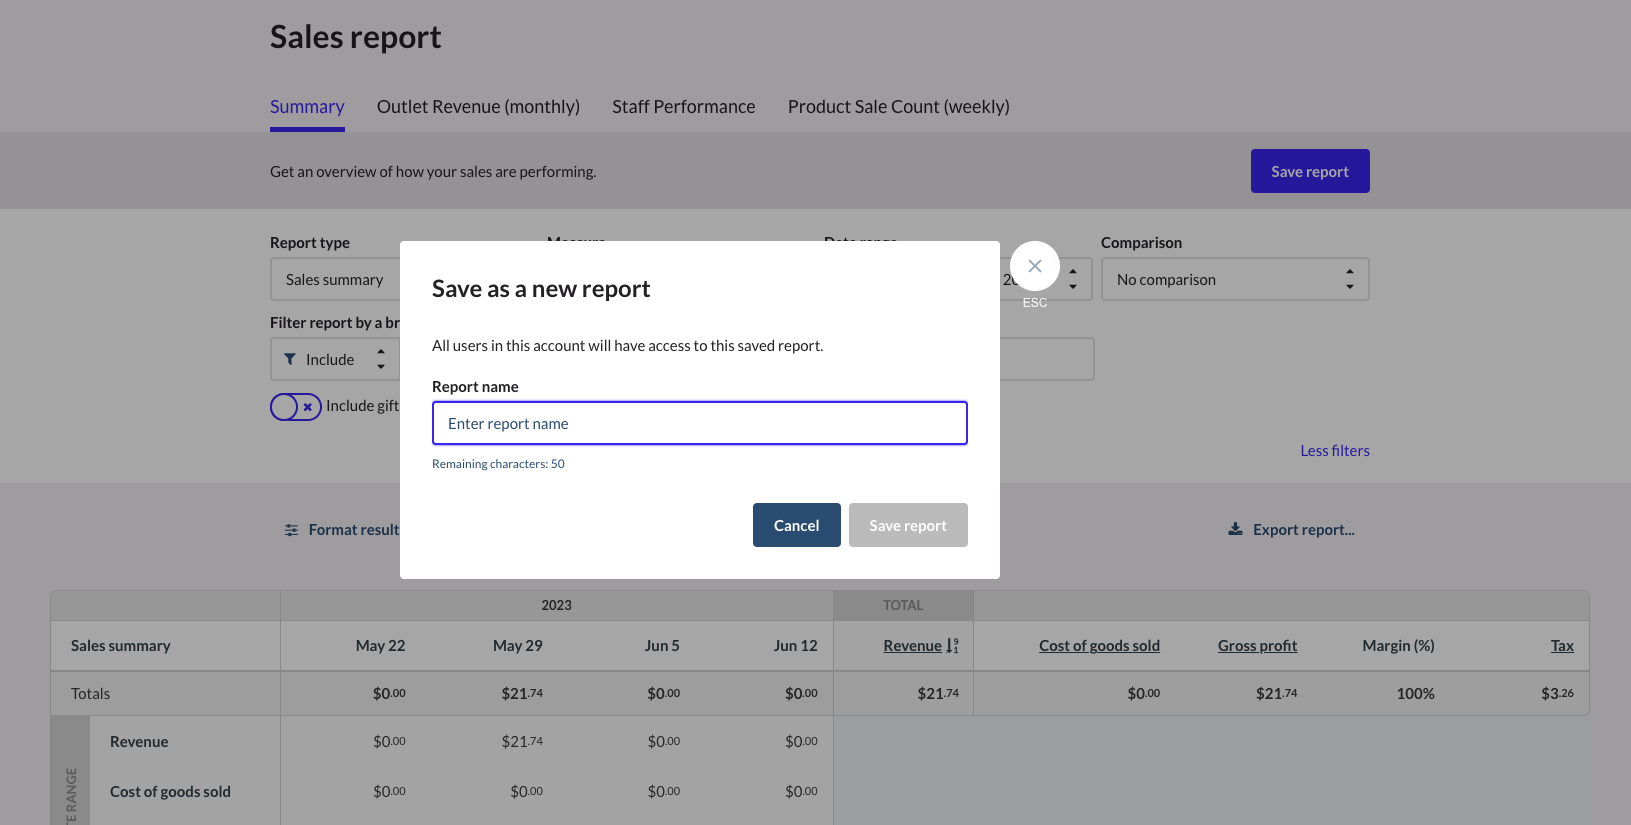Image resolution: width=1631 pixels, height=825 pixels.
Task: Click the Format results sliders icon
Action: click(291, 530)
